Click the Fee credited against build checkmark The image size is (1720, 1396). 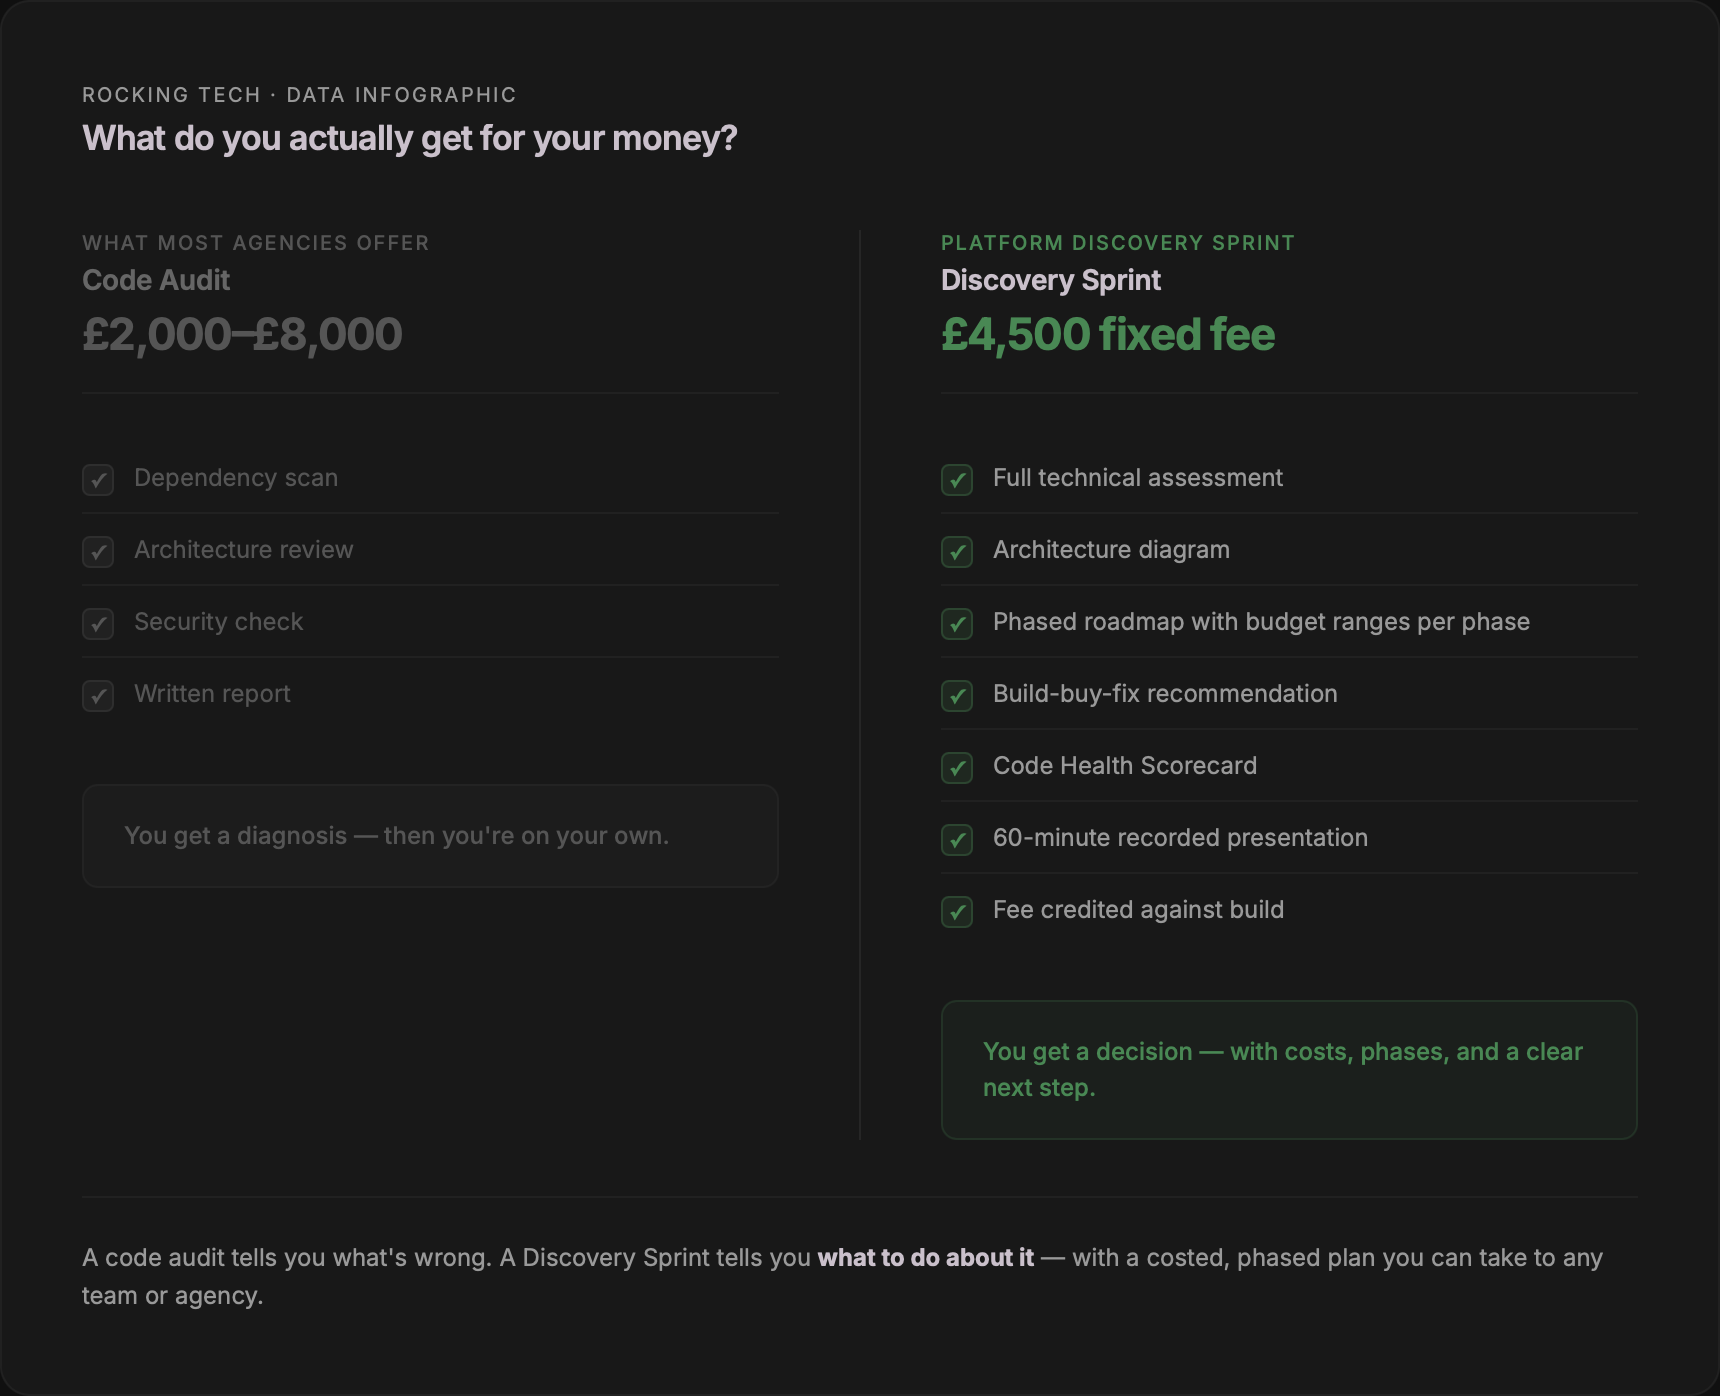957,912
